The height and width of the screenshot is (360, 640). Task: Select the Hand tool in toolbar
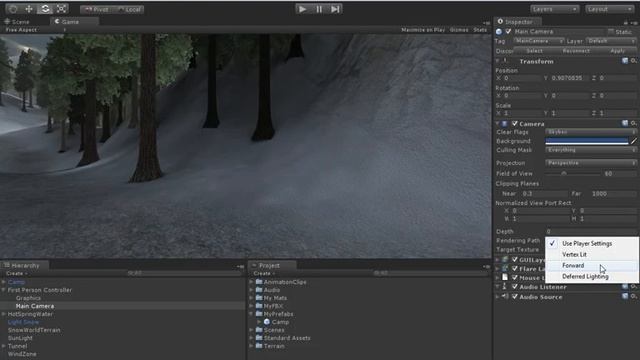tap(13, 9)
